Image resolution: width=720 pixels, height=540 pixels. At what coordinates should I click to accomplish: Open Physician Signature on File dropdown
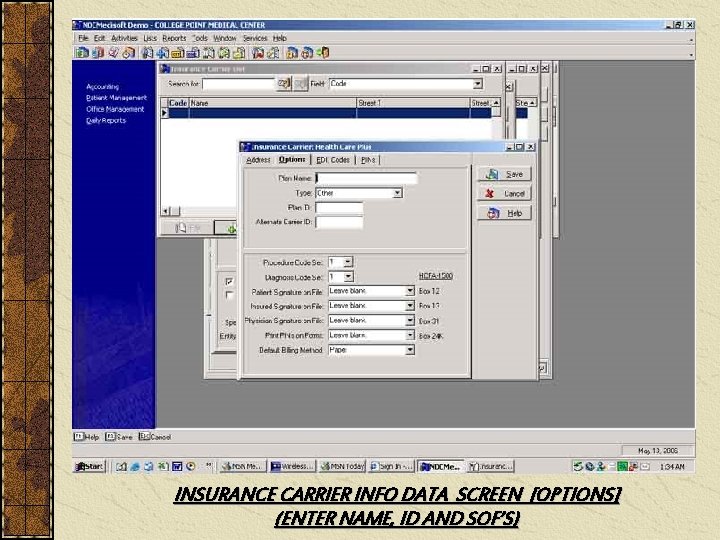(410, 321)
